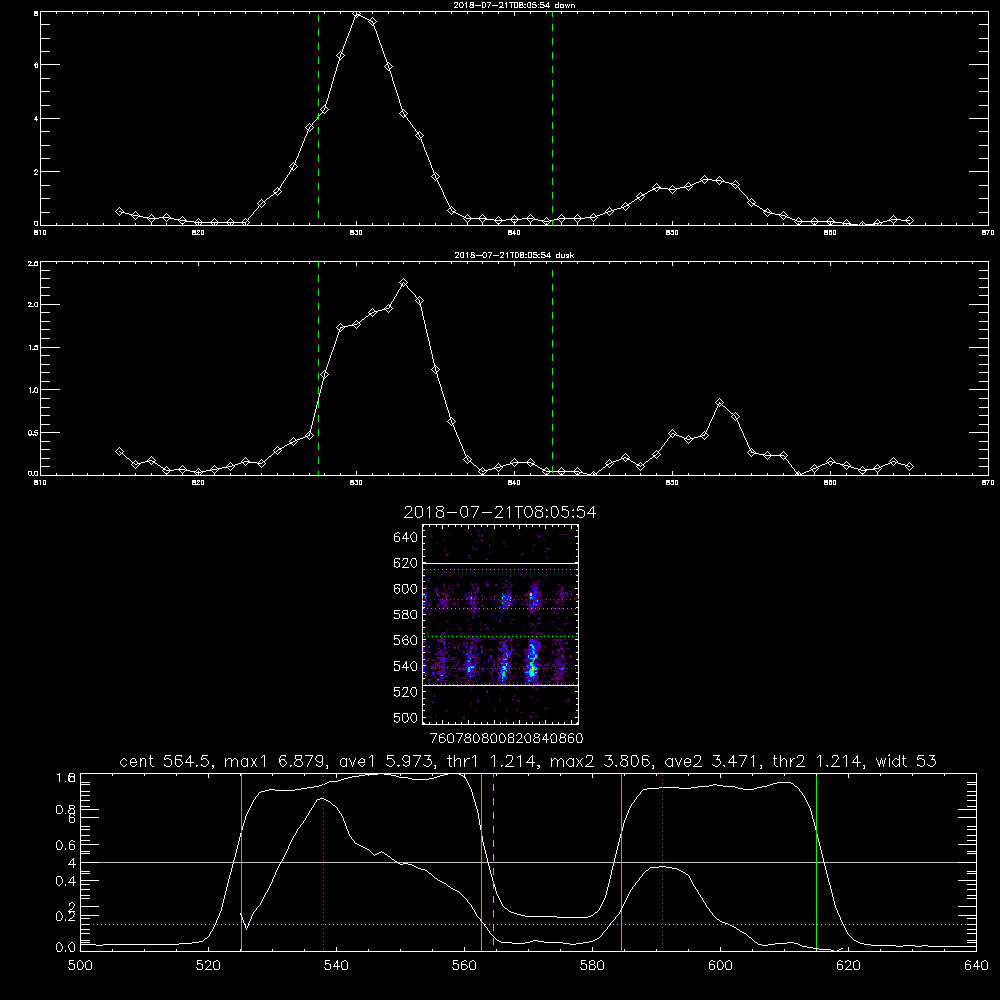
Task: Click the peak data point of the dusk curve
Action: point(403,283)
